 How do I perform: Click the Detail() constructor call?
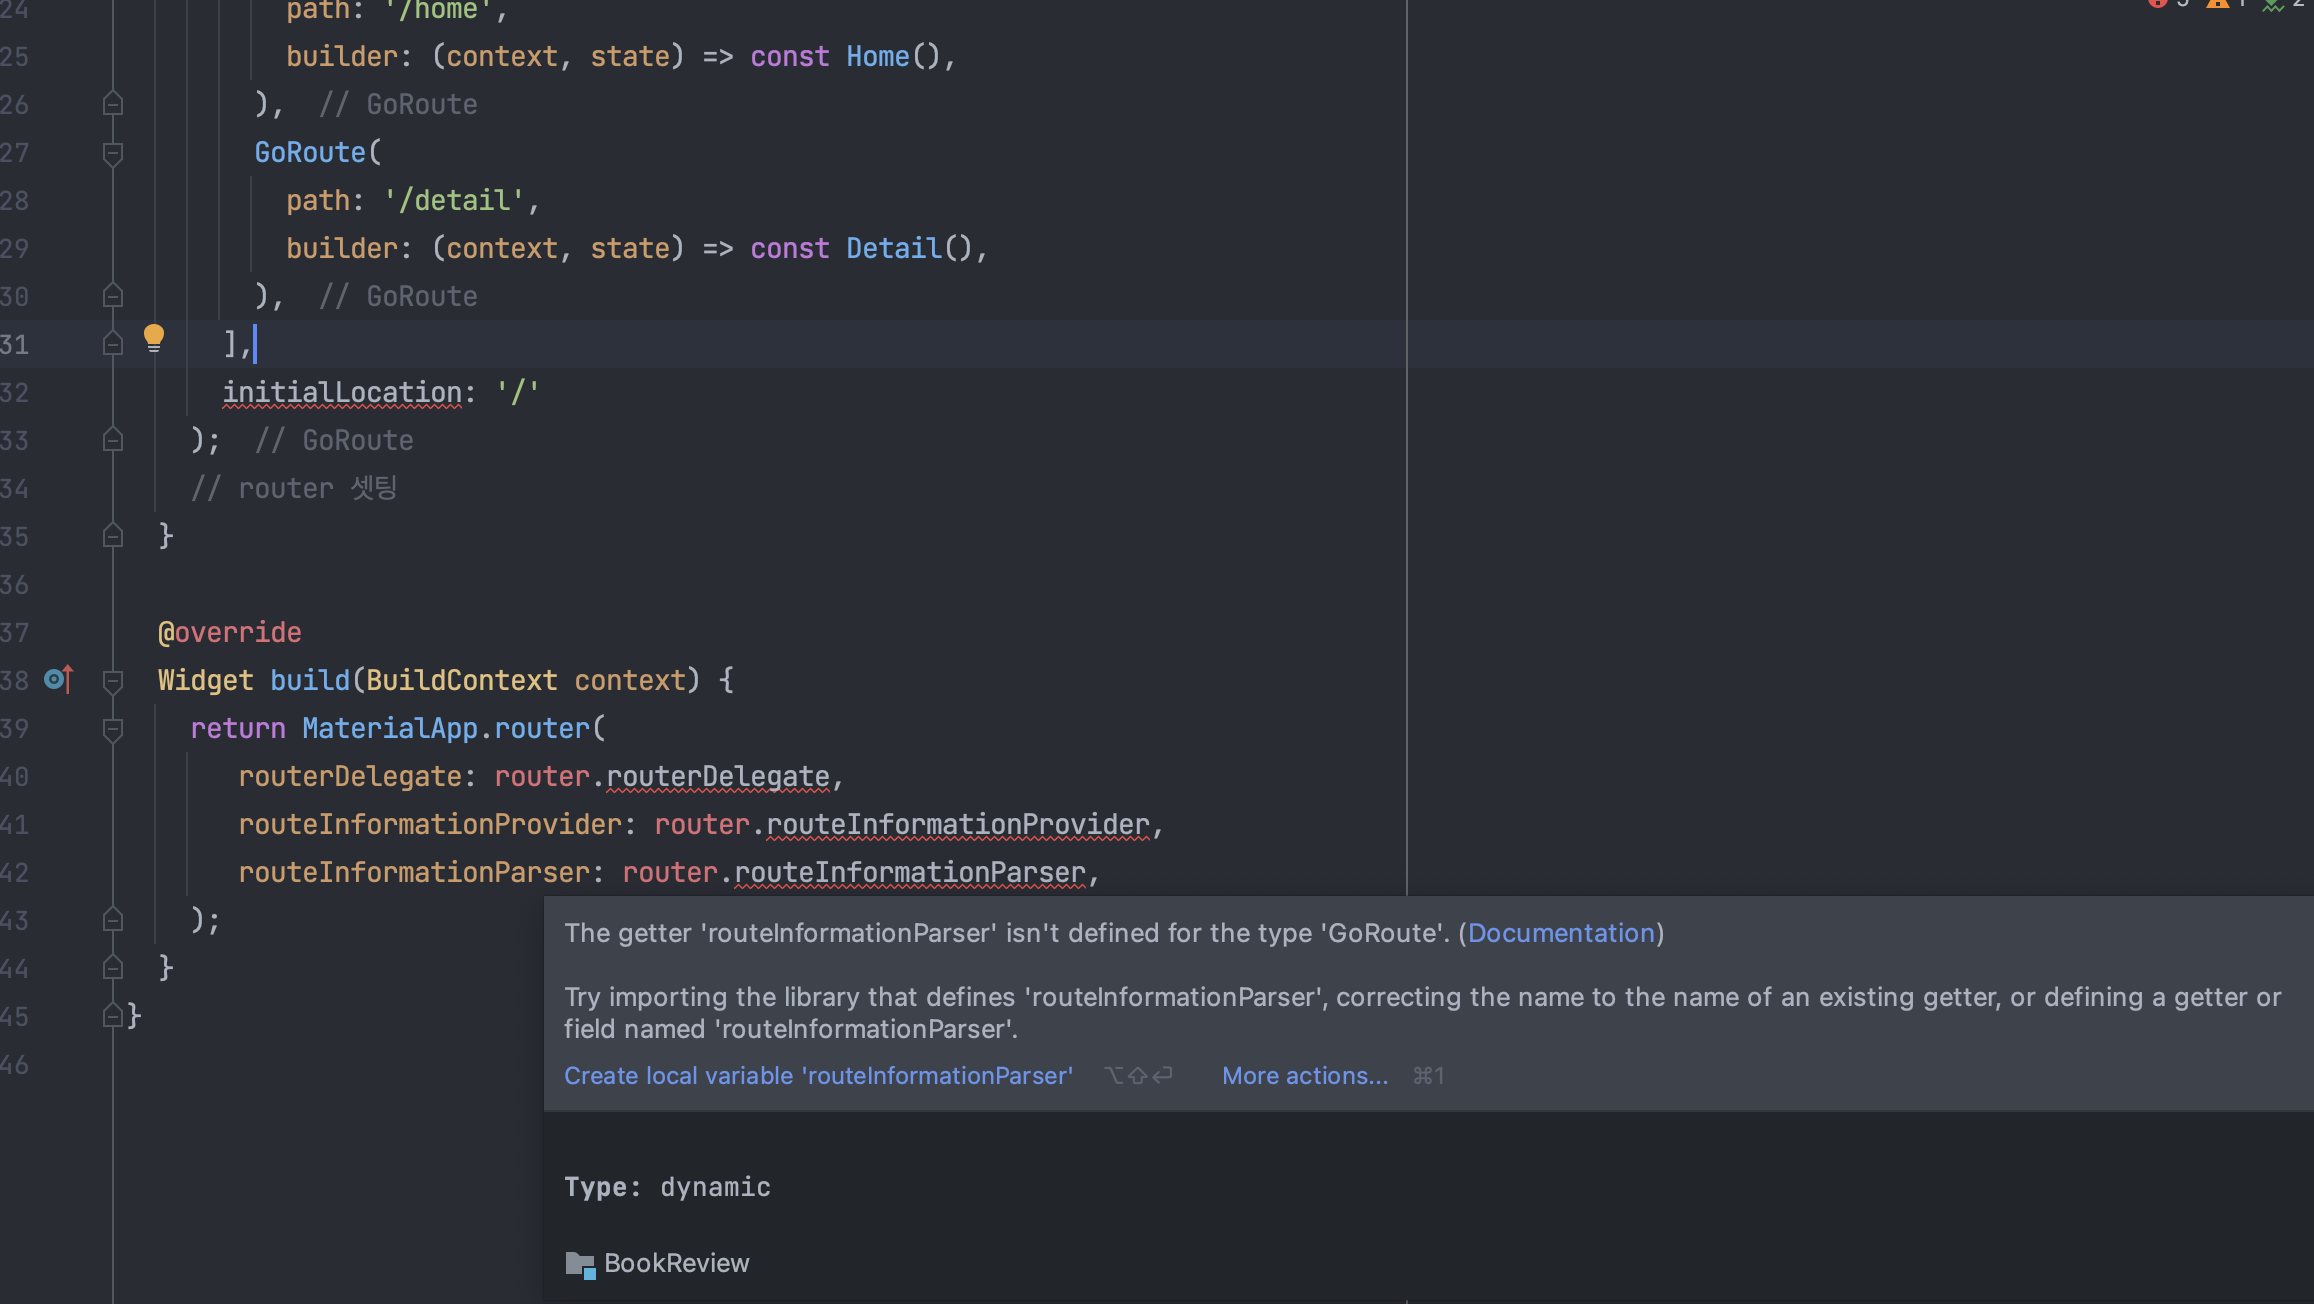tap(909, 248)
